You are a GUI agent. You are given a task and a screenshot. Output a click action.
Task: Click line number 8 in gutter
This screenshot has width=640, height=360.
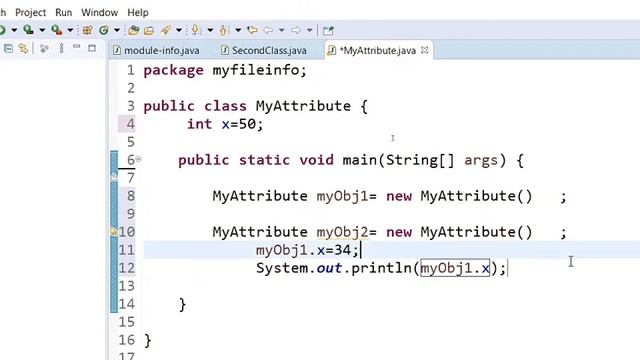[130, 196]
